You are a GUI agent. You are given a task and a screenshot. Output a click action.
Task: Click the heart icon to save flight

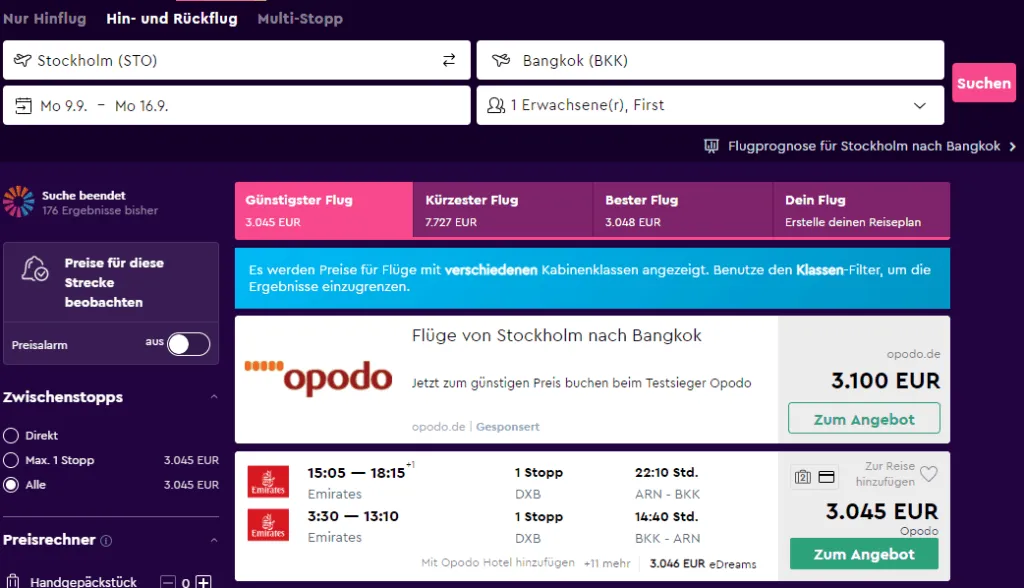[928, 474]
